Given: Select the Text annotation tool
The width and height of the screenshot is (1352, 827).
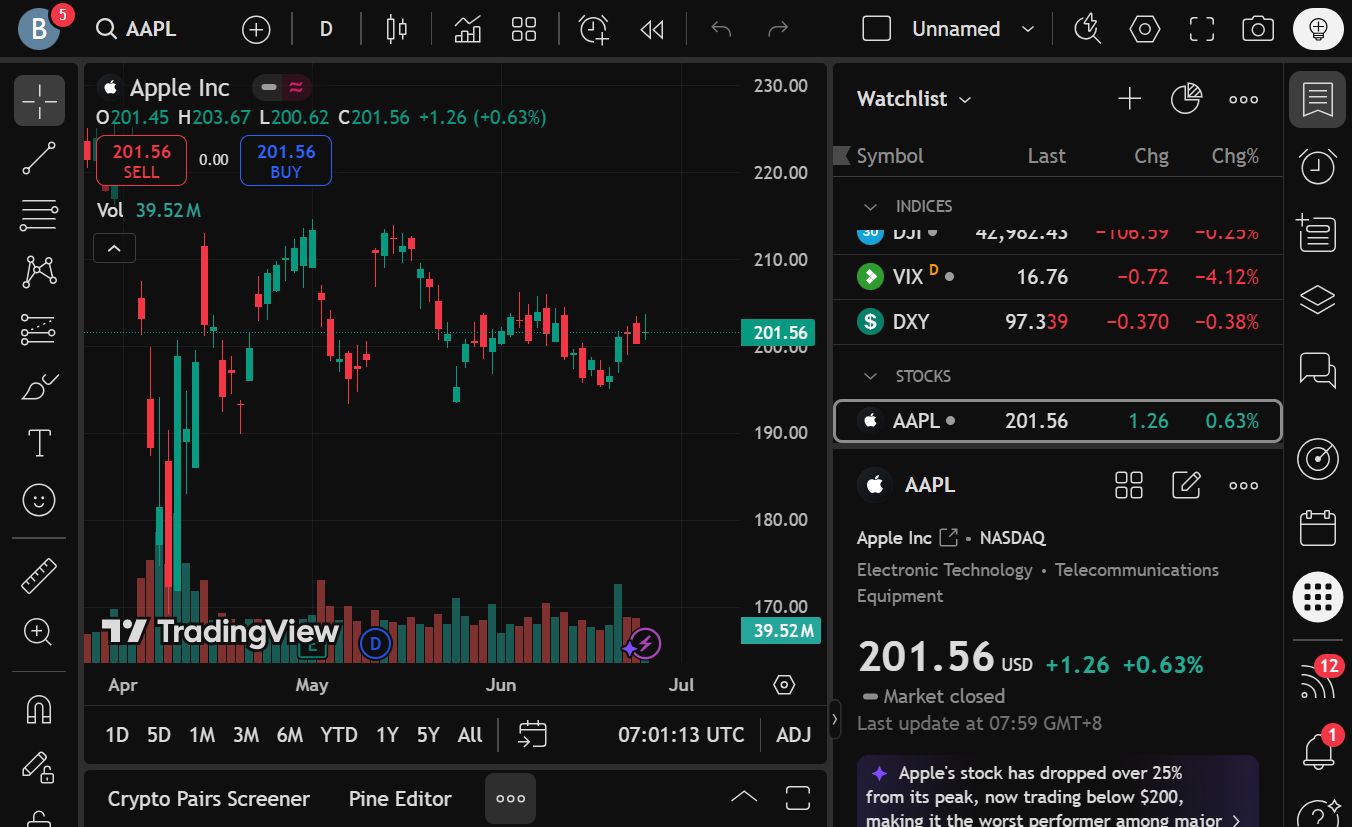Looking at the screenshot, I should click(39, 443).
